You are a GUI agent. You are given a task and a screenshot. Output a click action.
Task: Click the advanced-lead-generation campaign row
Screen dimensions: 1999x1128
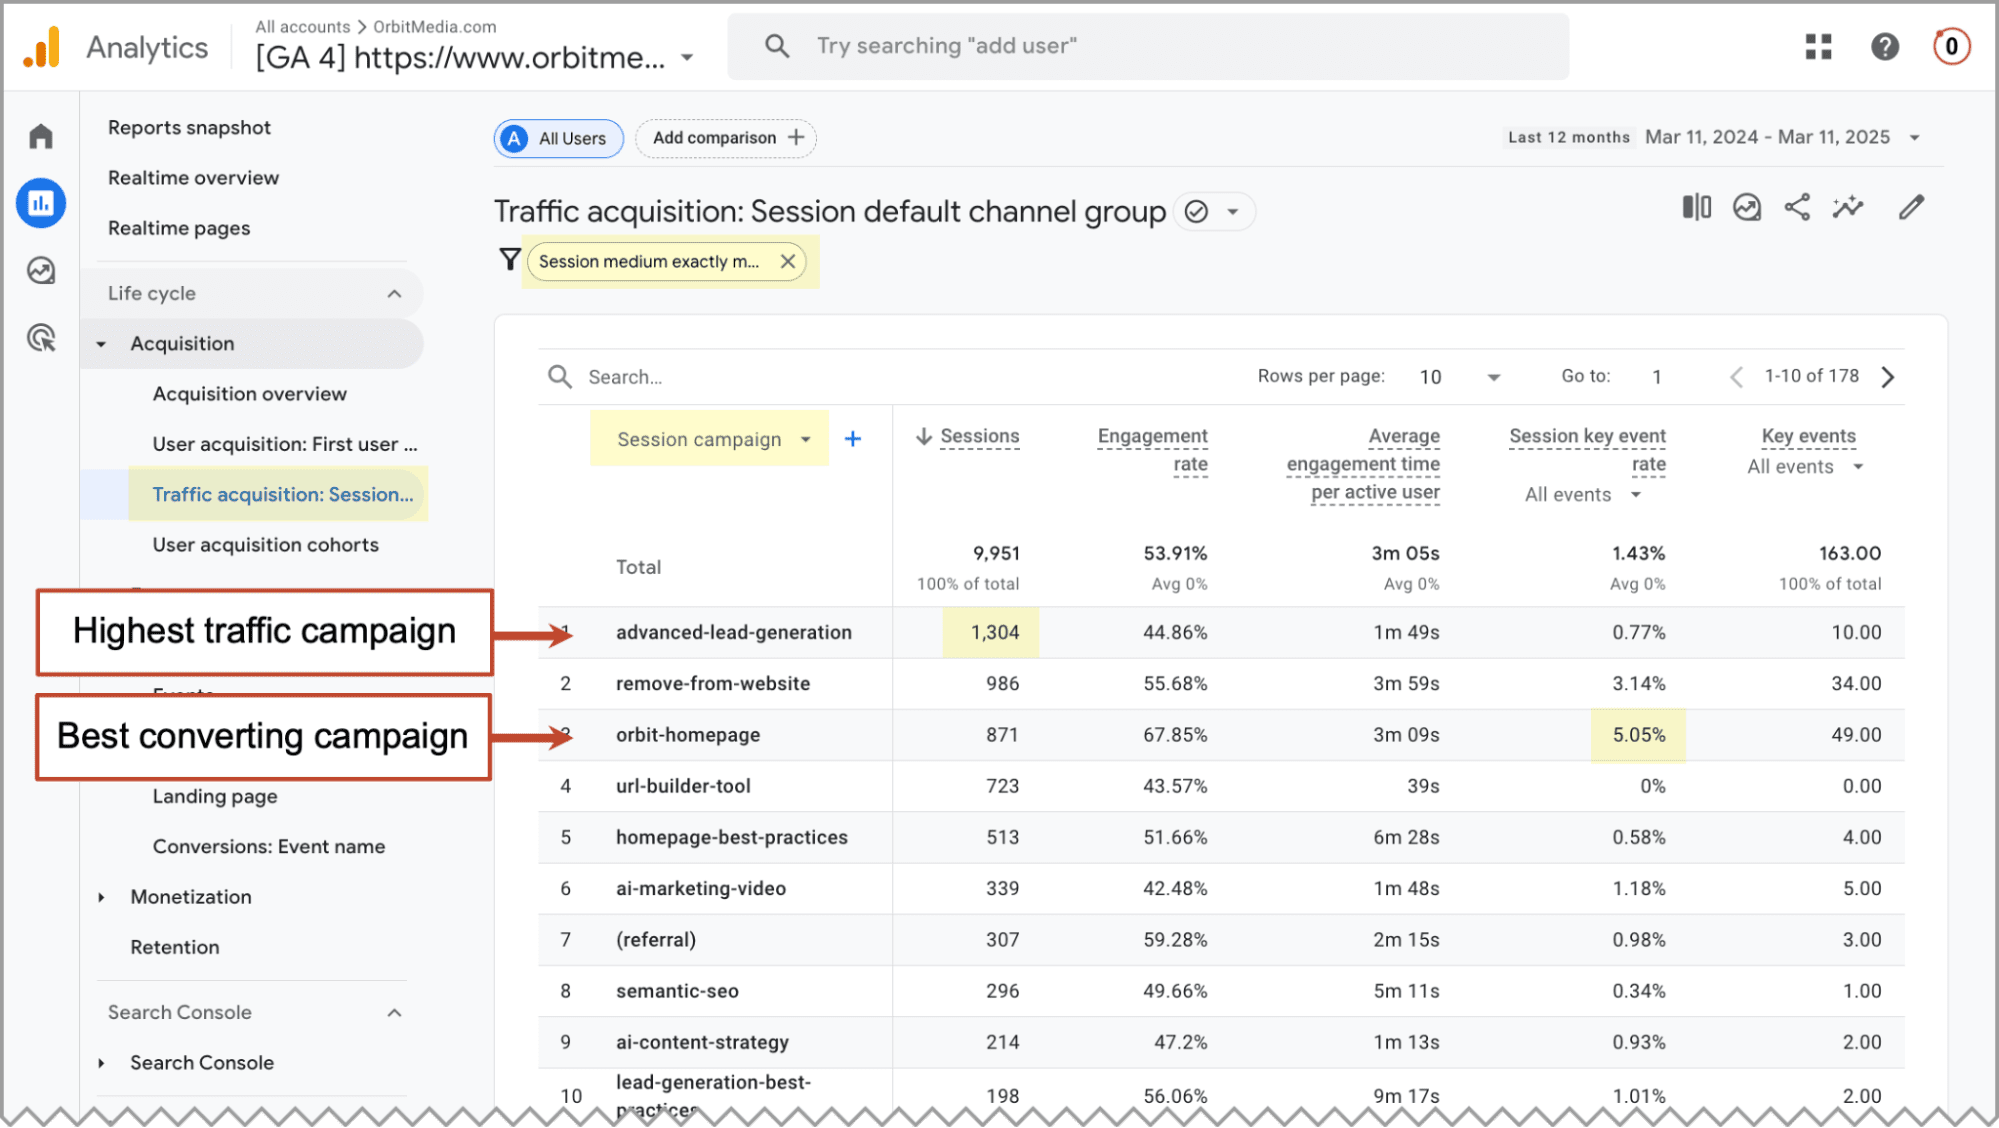pos(1221,633)
